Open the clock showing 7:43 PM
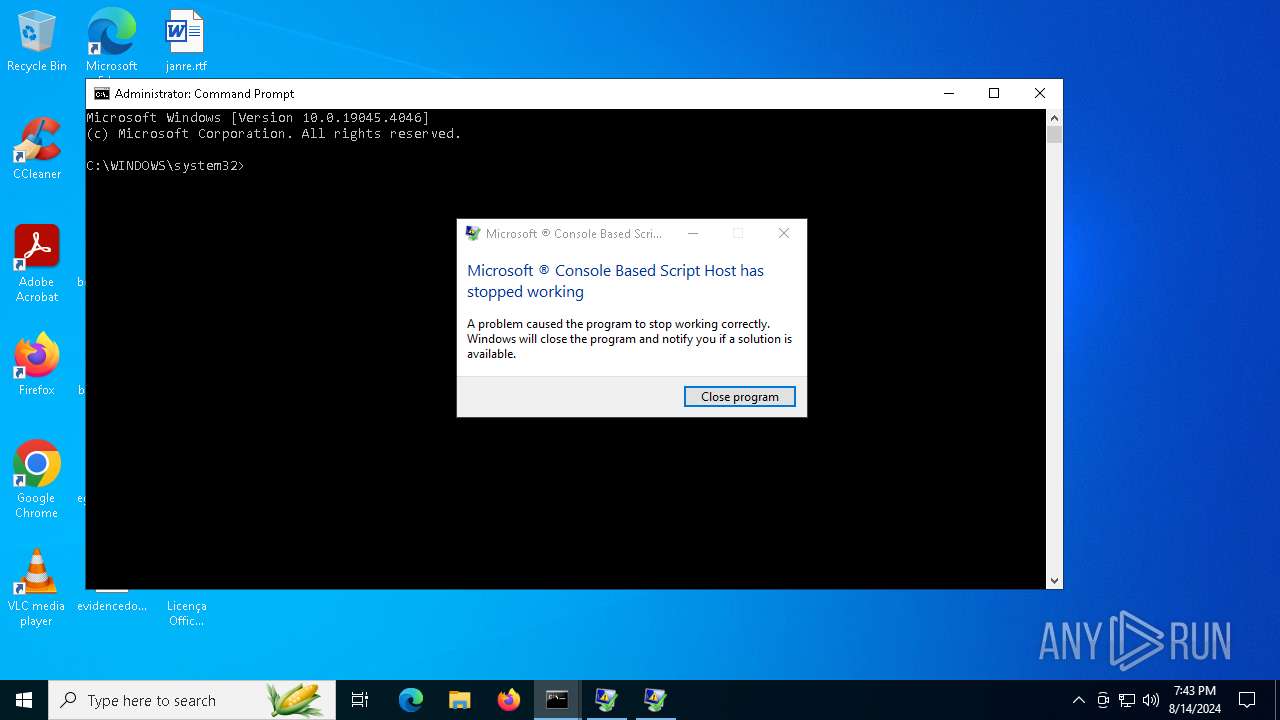 (x=1195, y=700)
